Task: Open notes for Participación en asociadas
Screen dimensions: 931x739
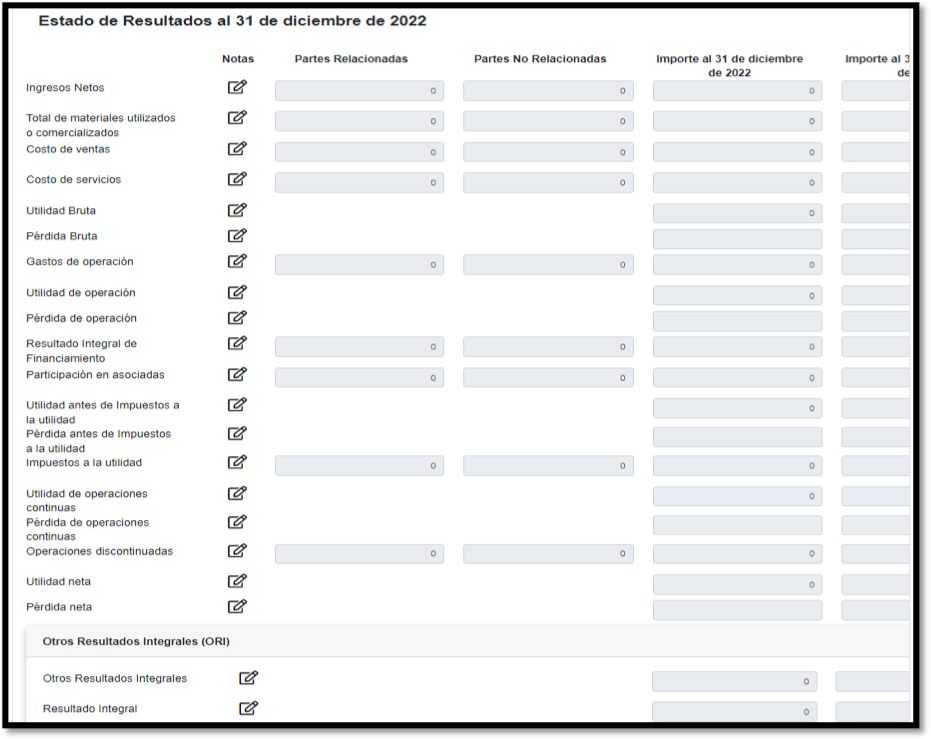Action: 237,374
